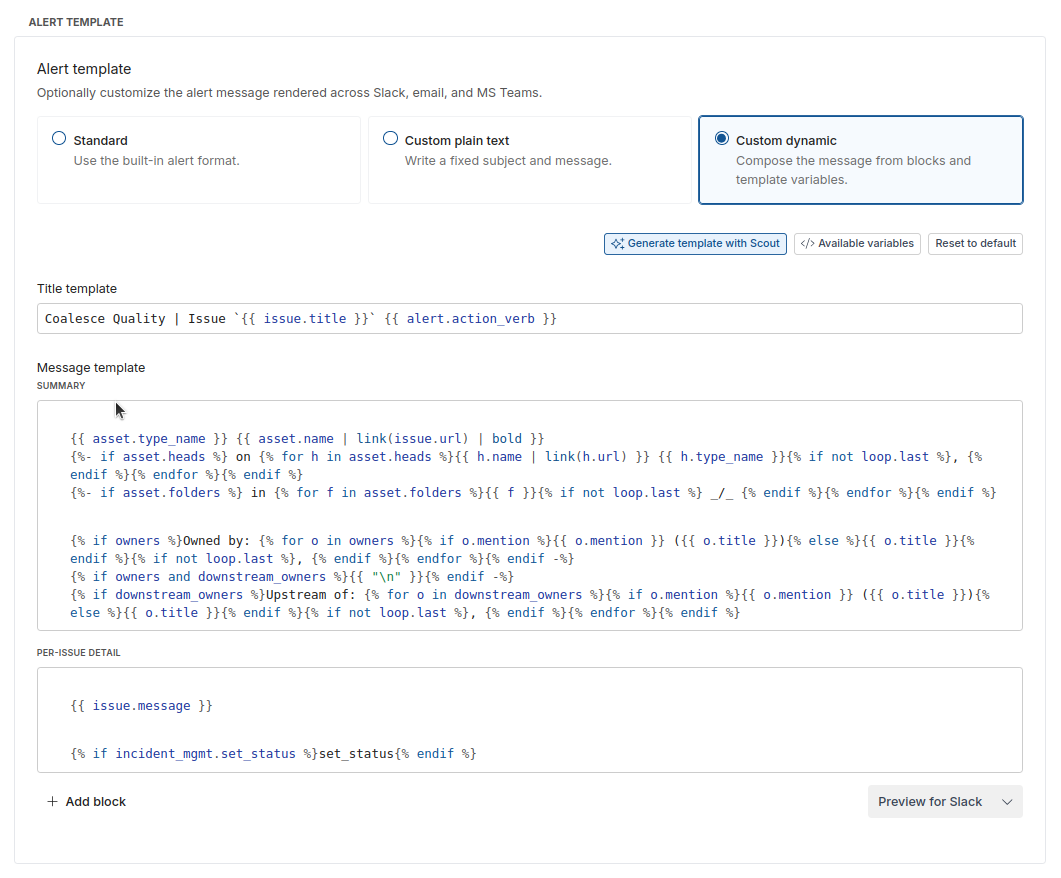Image resolution: width=1061 pixels, height=878 pixels.
Task: Click the 'Message template' label
Action: click(x=91, y=367)
